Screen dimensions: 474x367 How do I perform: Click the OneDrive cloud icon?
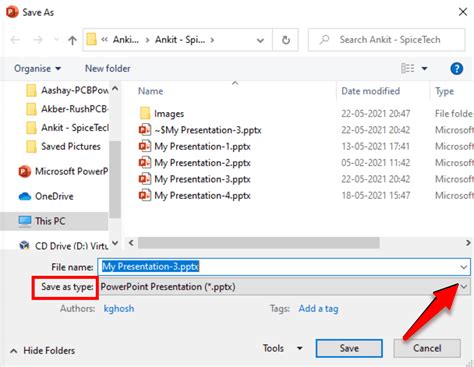tap(25, 196)
